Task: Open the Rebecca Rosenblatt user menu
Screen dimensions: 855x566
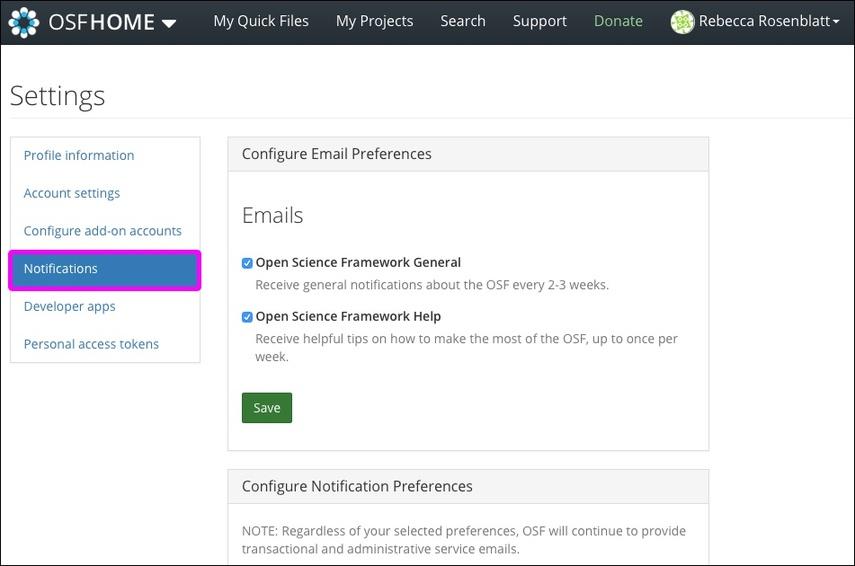Action: tap(768, 21)
